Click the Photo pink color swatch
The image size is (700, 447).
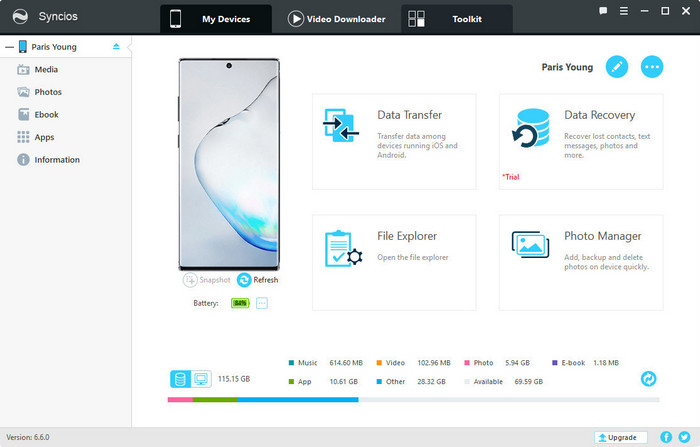coord(467,363)
